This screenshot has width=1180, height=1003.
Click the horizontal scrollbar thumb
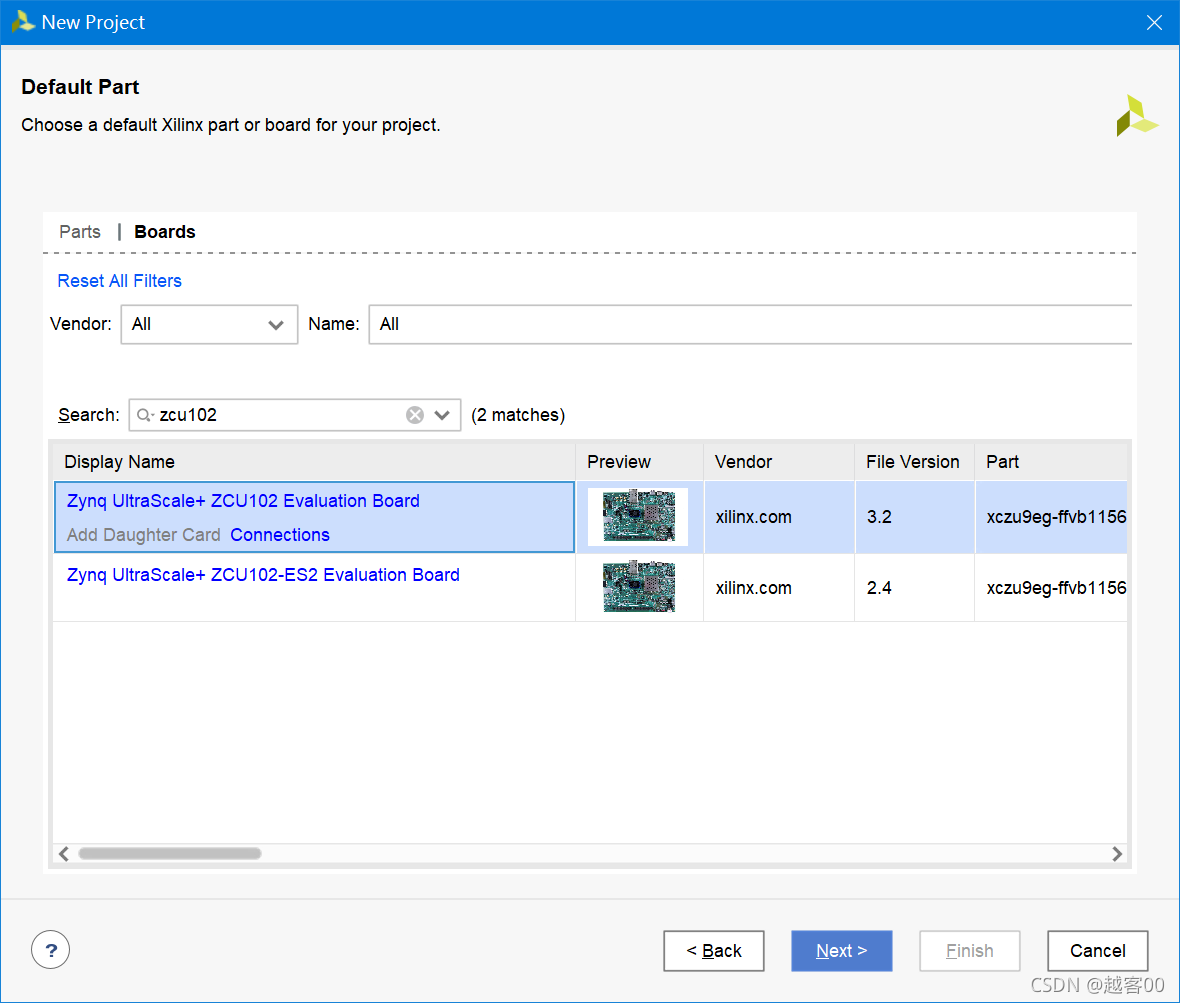170,853
